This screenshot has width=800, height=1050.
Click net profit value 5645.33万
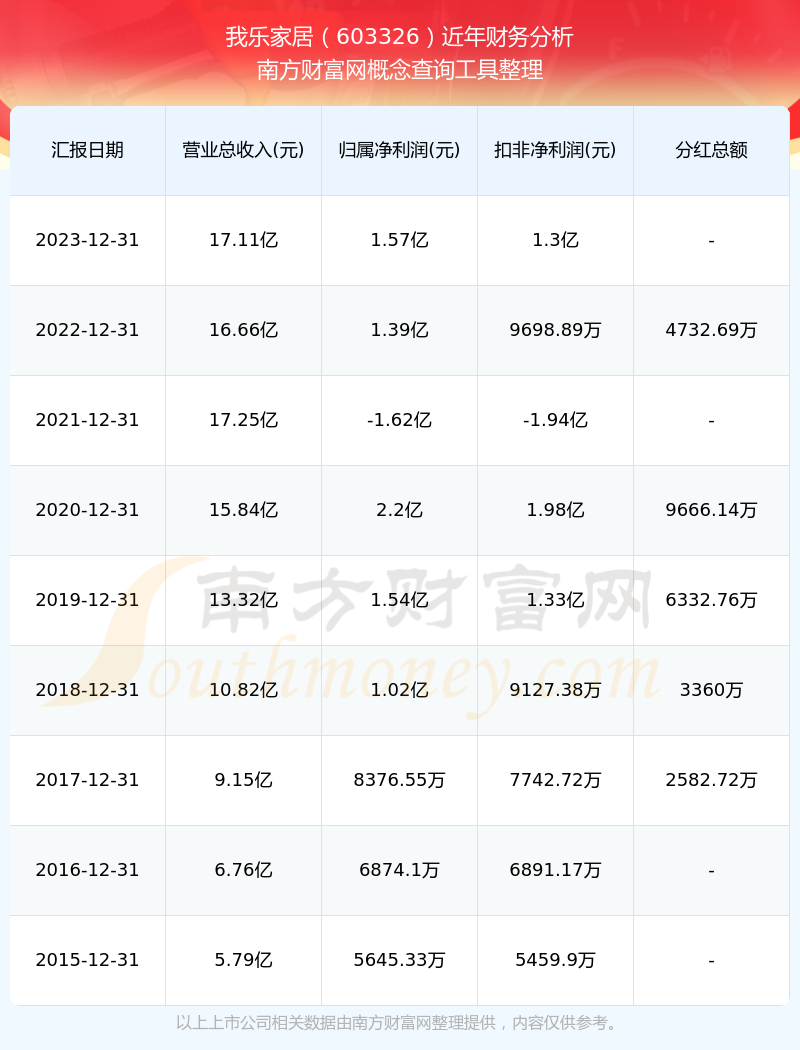point(400,960)
